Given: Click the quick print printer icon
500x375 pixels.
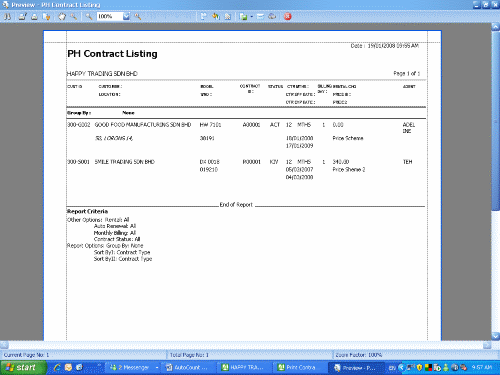Looking at the screenshot, I should (34, 16).
